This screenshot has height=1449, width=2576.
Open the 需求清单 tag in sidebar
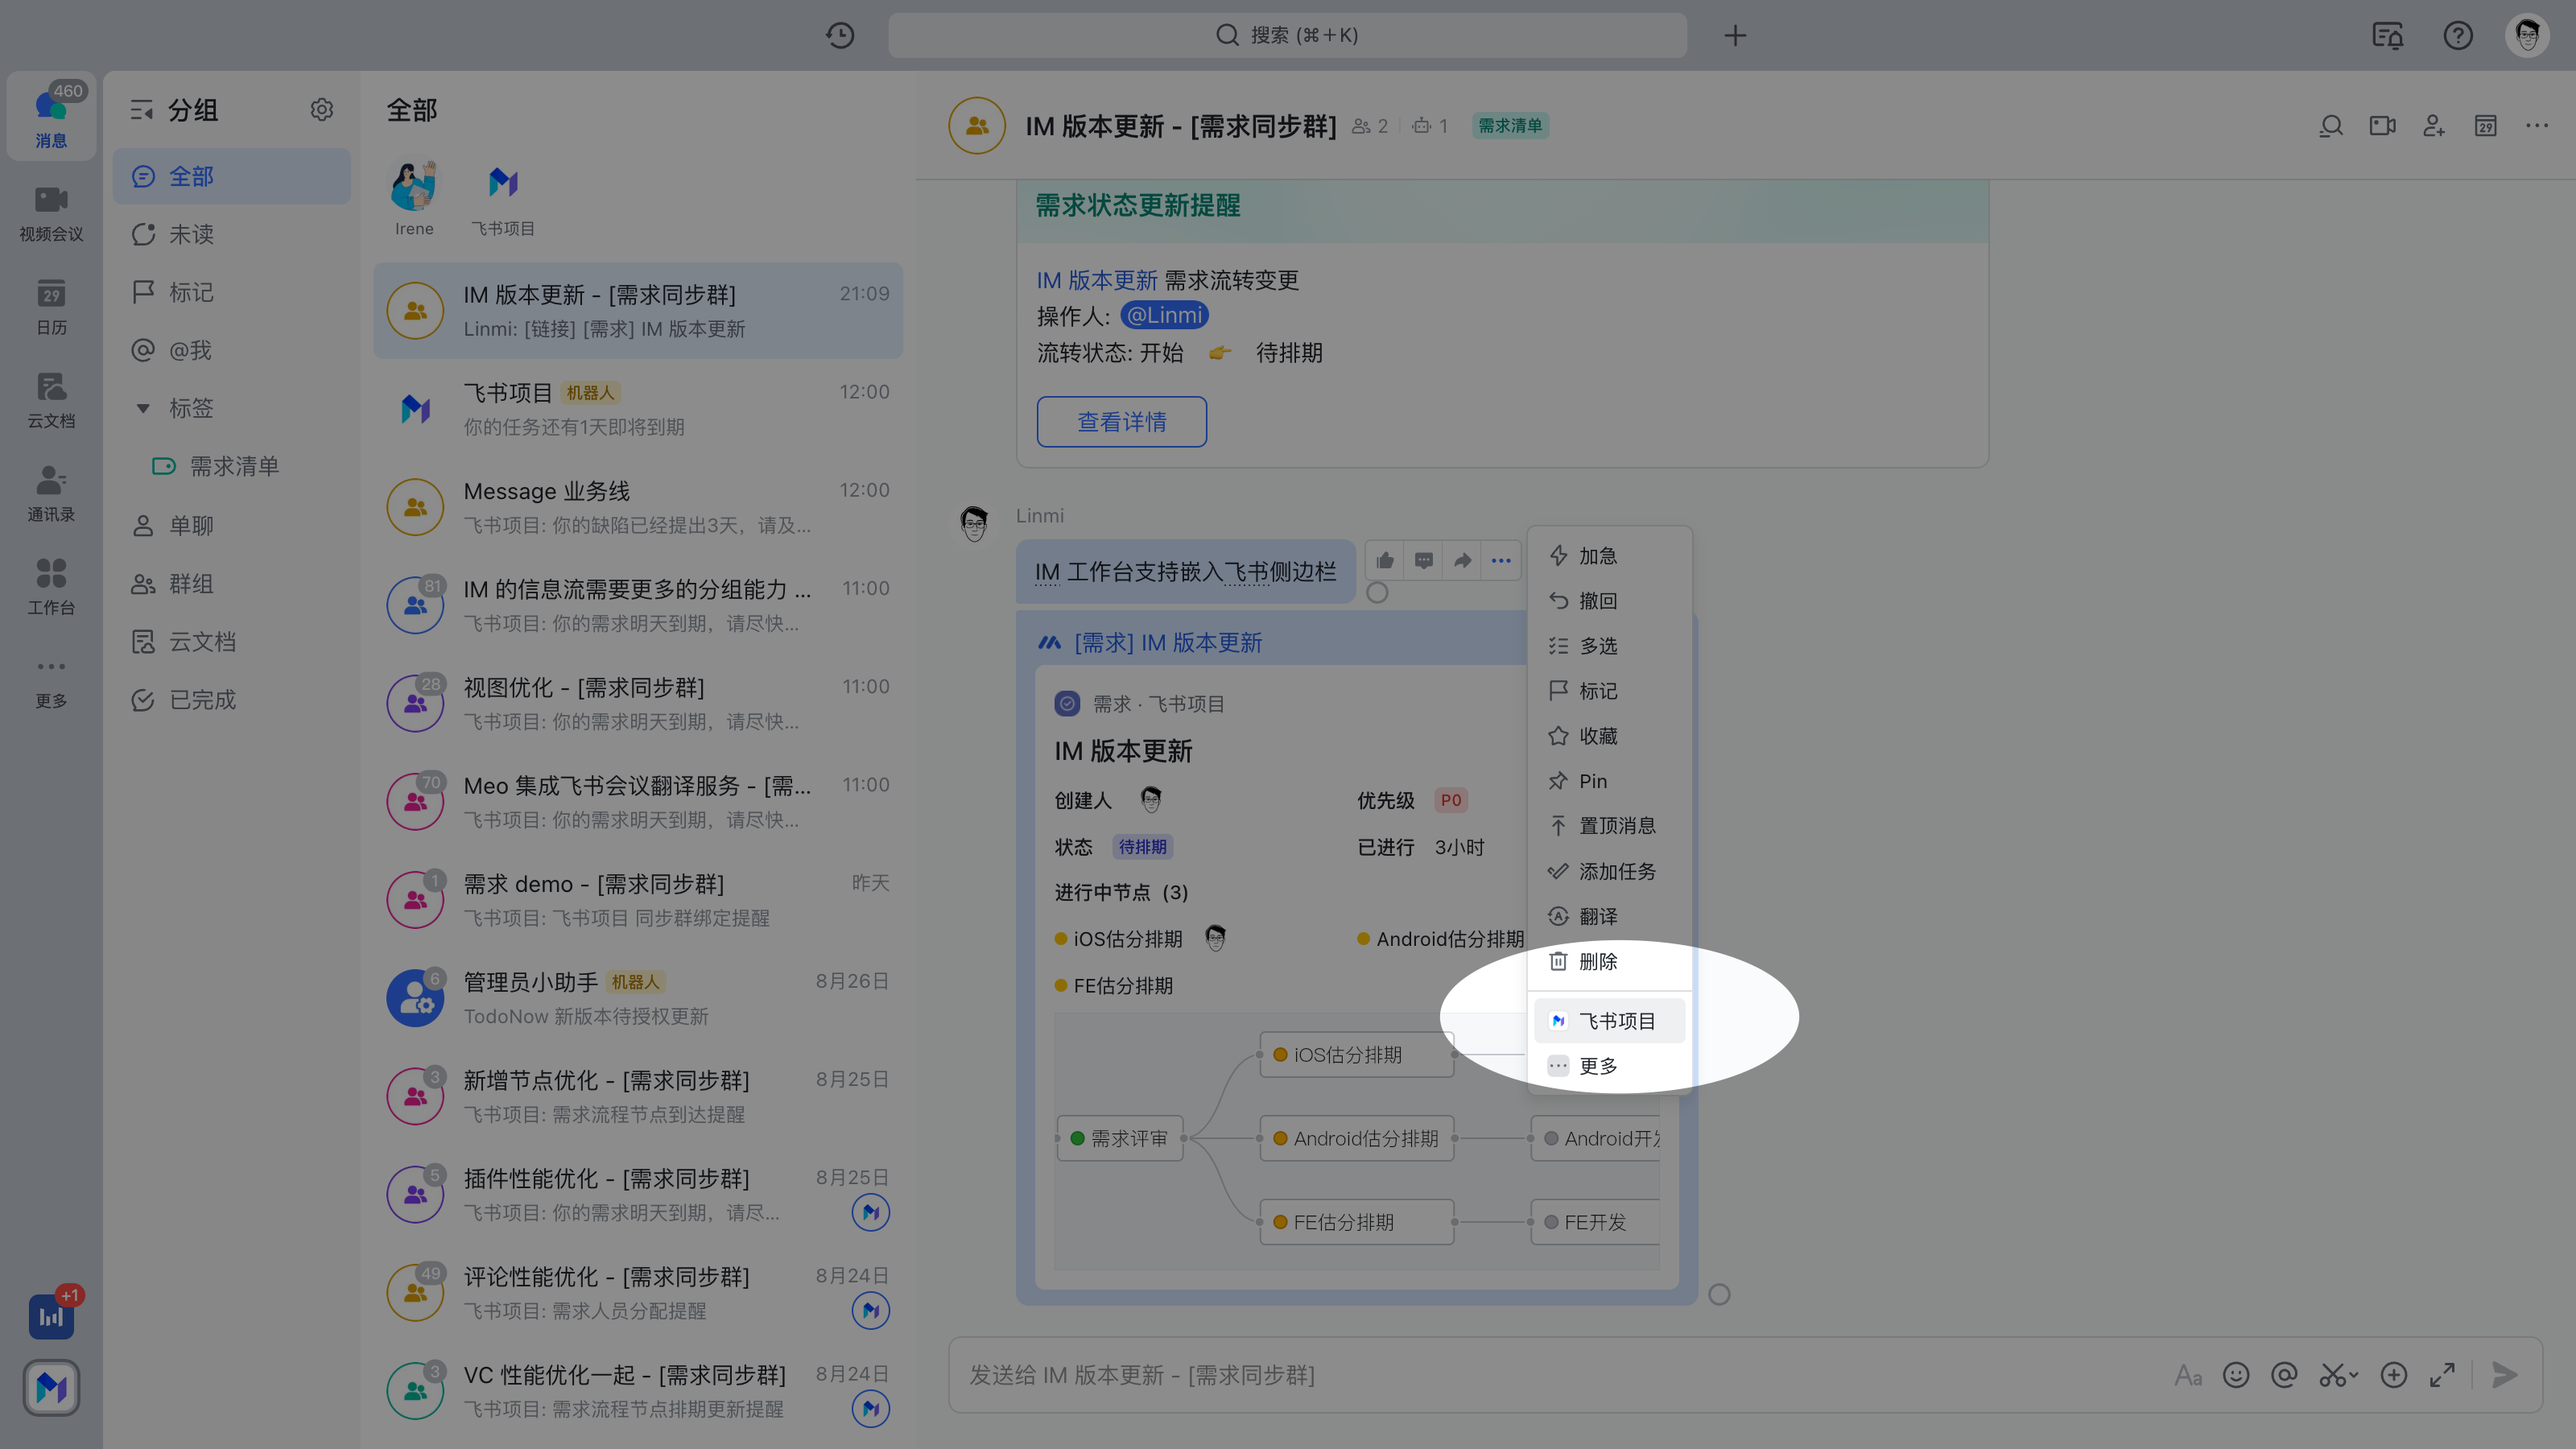[232, 466]
